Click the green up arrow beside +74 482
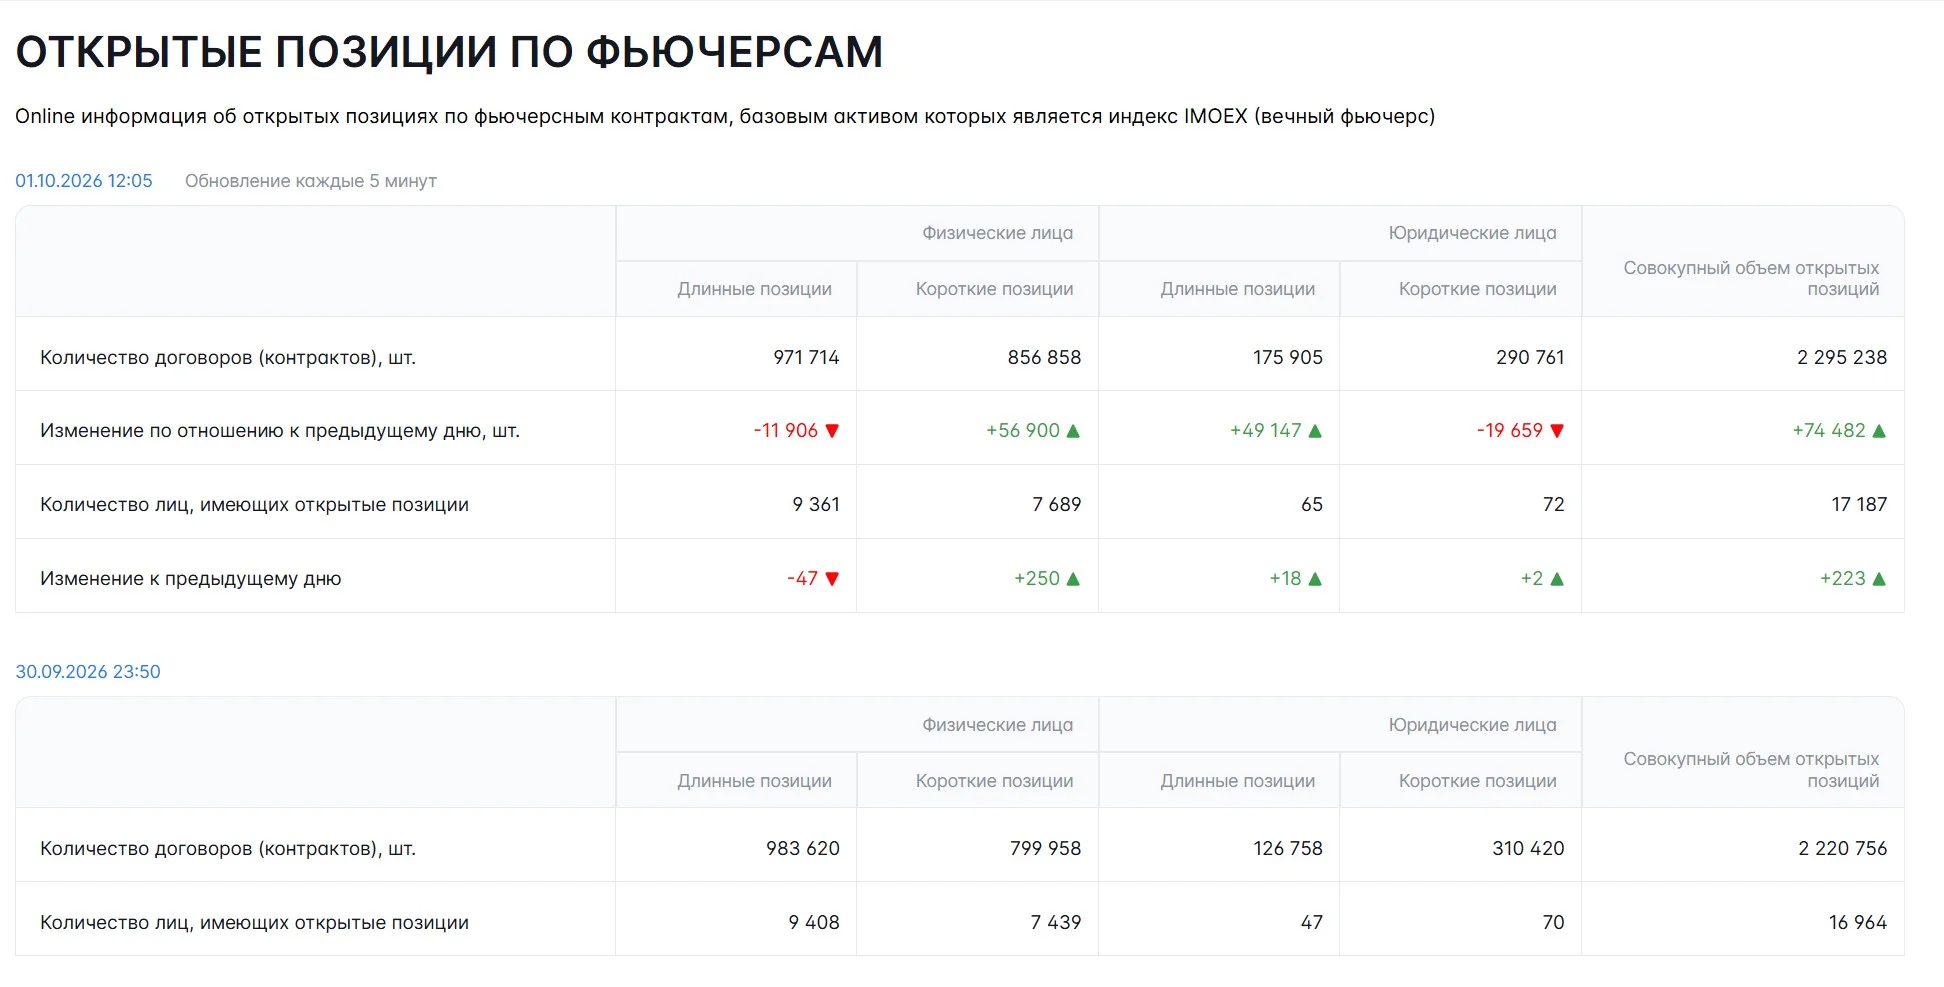Viewport: 1944px width, 987px height. click(1879, 431)
